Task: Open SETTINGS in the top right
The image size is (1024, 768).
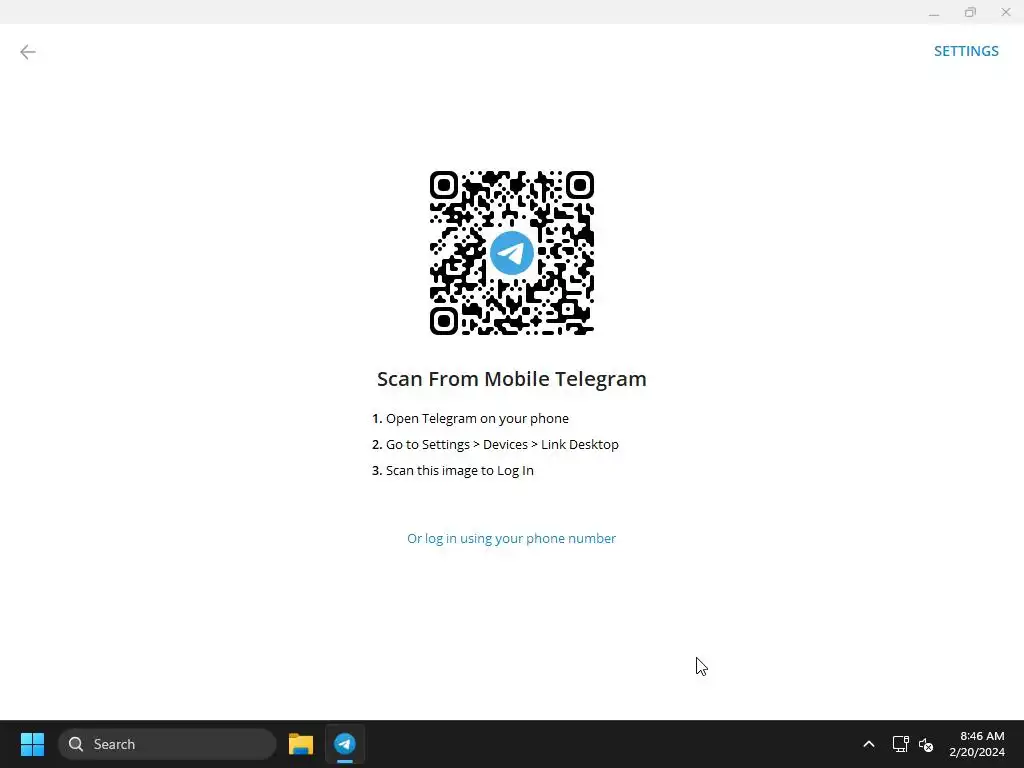Action: [966, 51]
